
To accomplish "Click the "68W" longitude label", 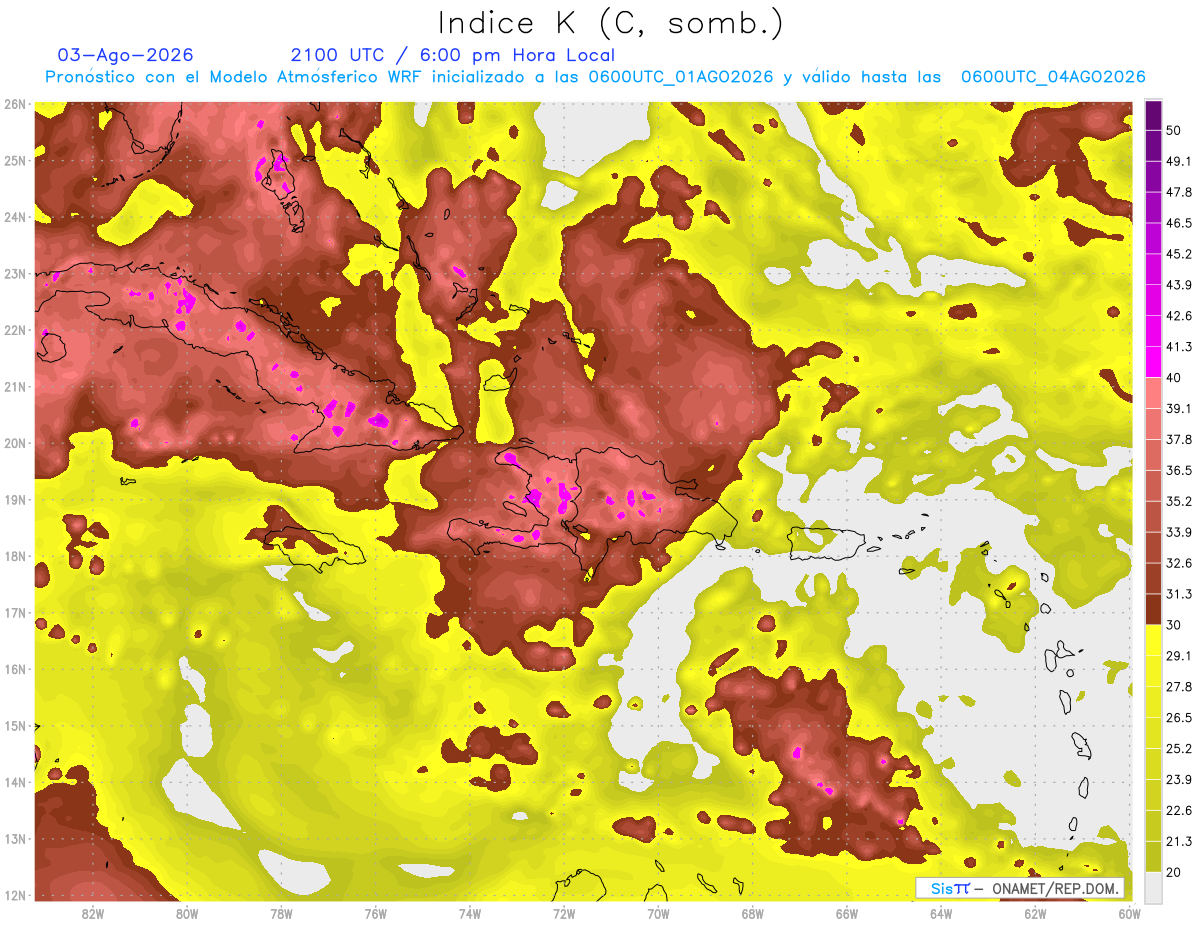I will click(752, 914).
